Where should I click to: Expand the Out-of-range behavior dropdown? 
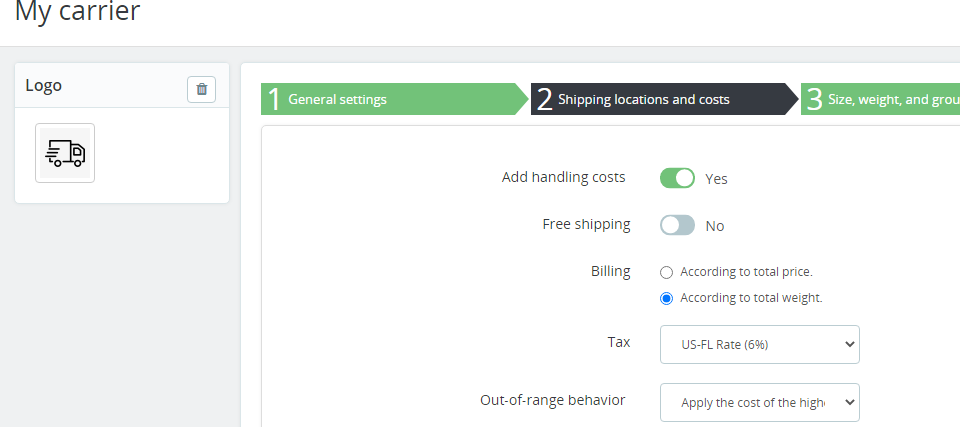point(759,402)
